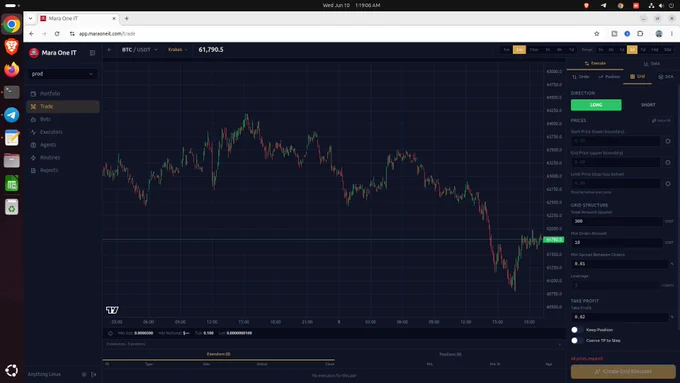
Task: Launch Firefox from the dock
Action: point(12,69)
